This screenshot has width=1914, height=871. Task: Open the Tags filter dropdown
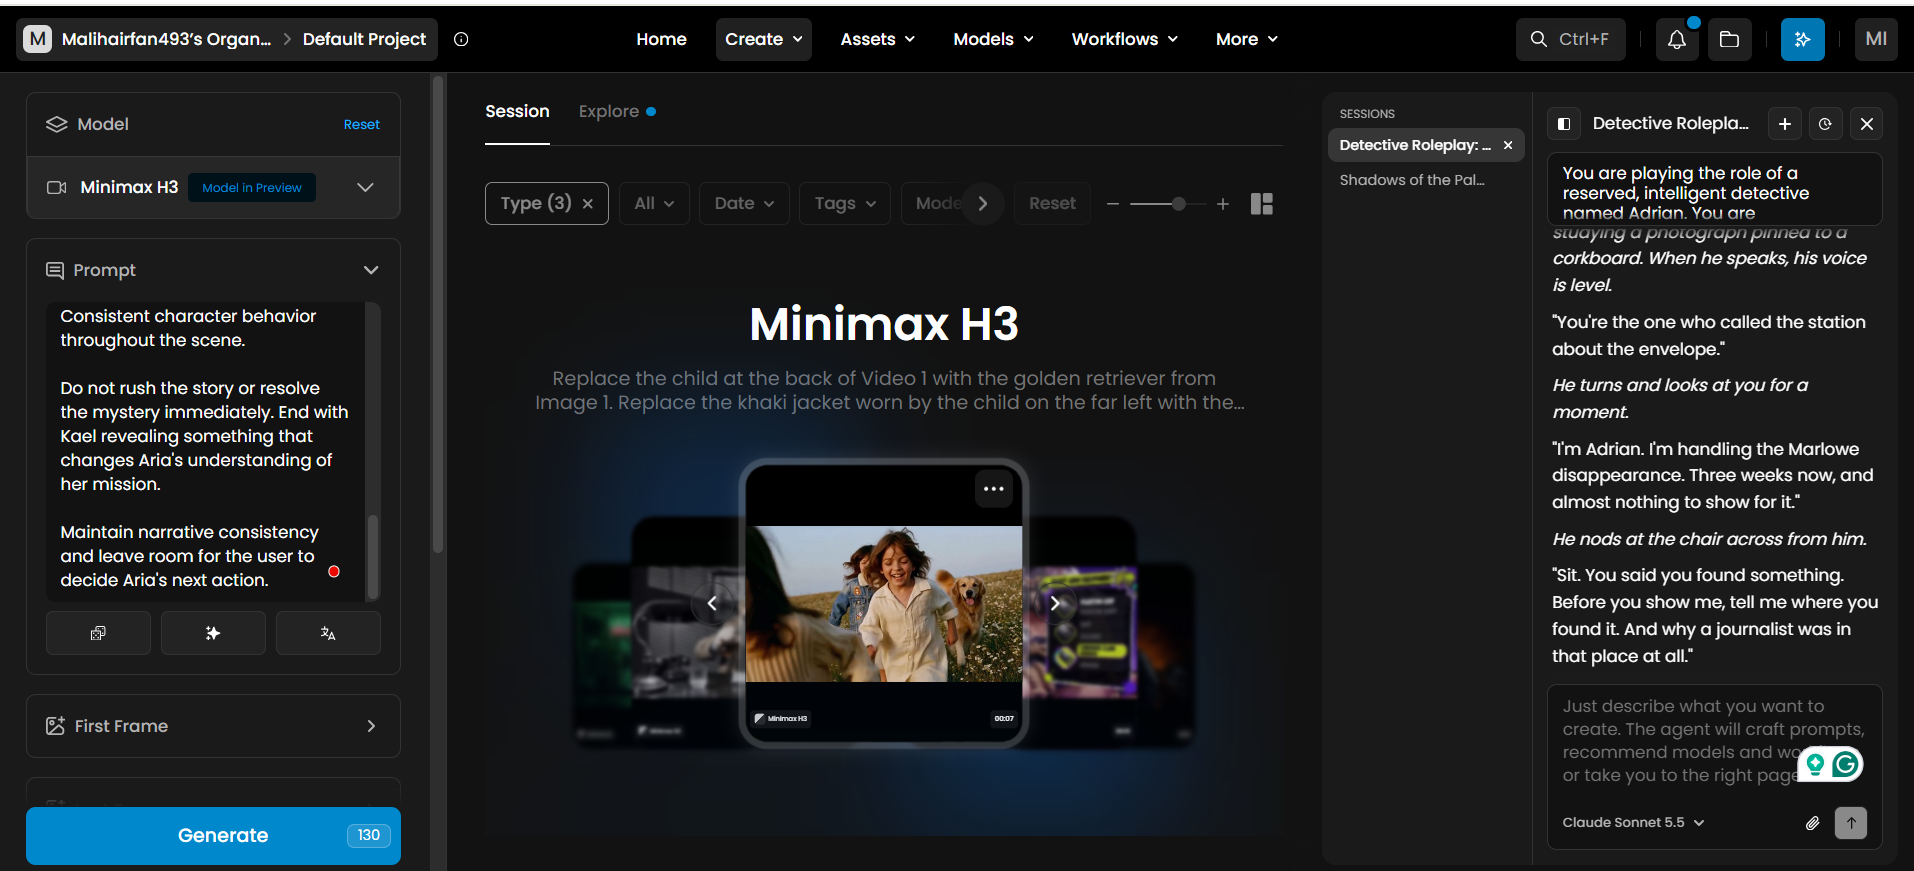[x=845, y=204]
